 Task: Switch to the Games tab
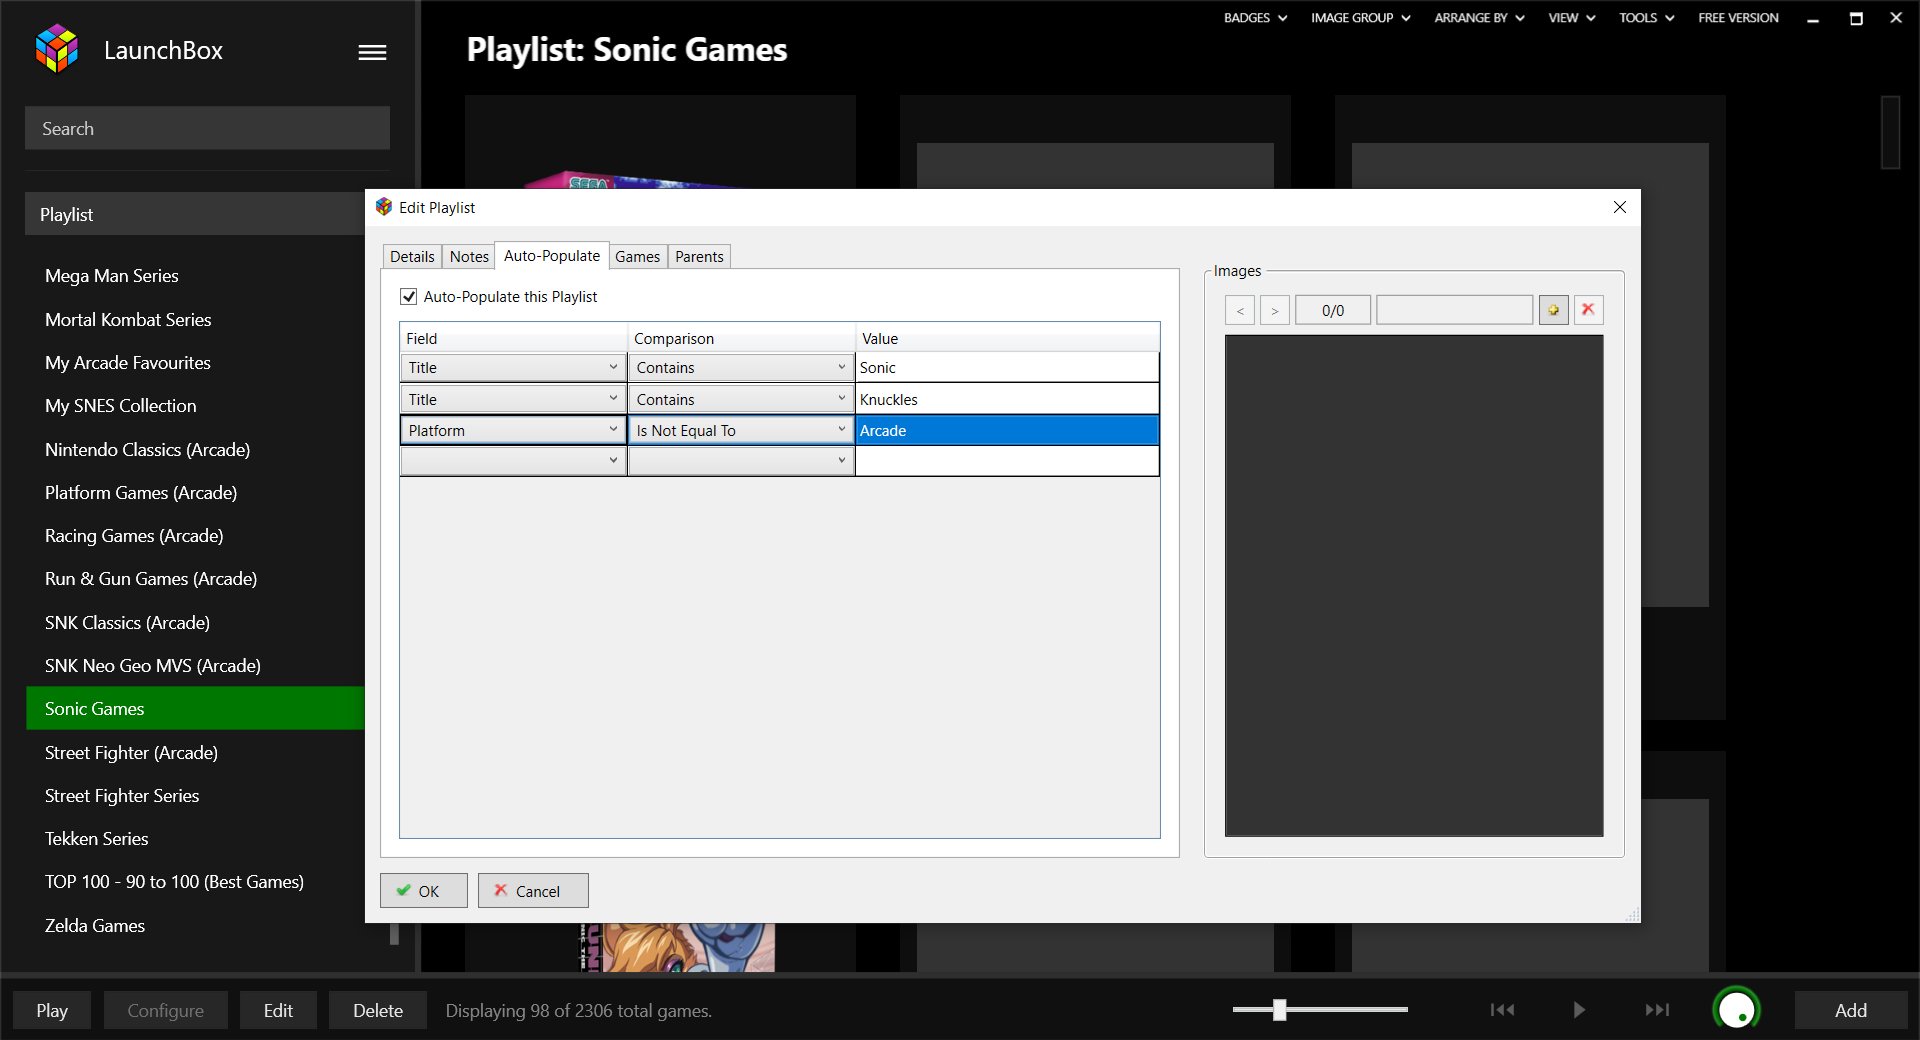click(637, 257)
